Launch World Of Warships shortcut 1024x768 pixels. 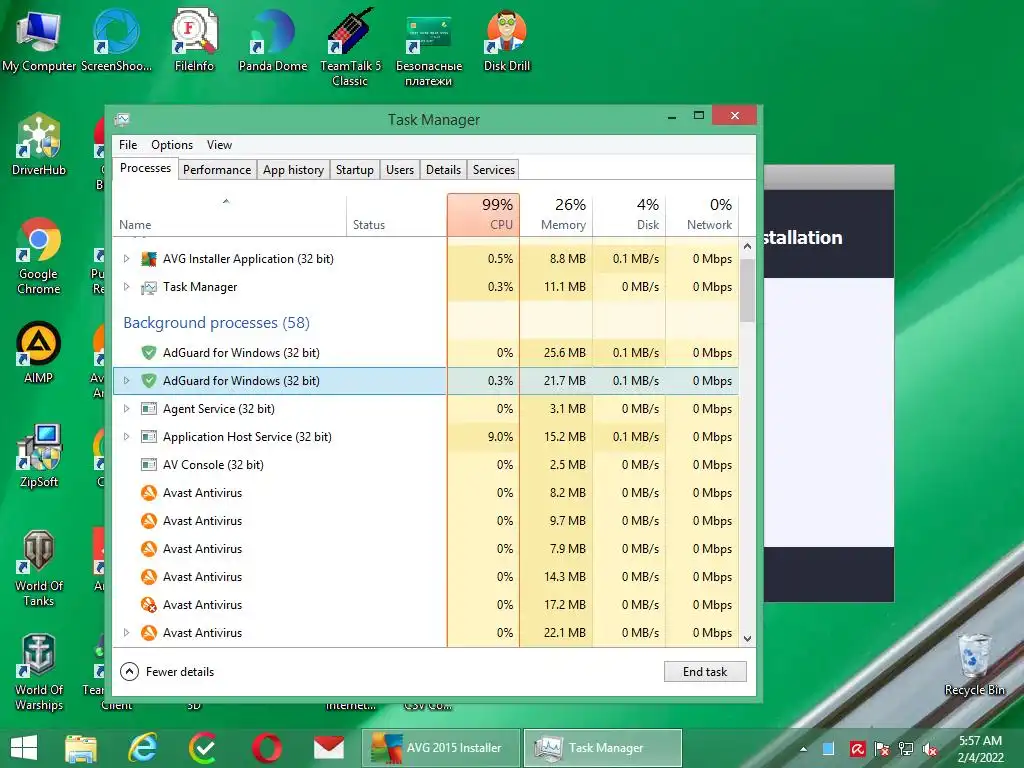click(x=39, y=673)
